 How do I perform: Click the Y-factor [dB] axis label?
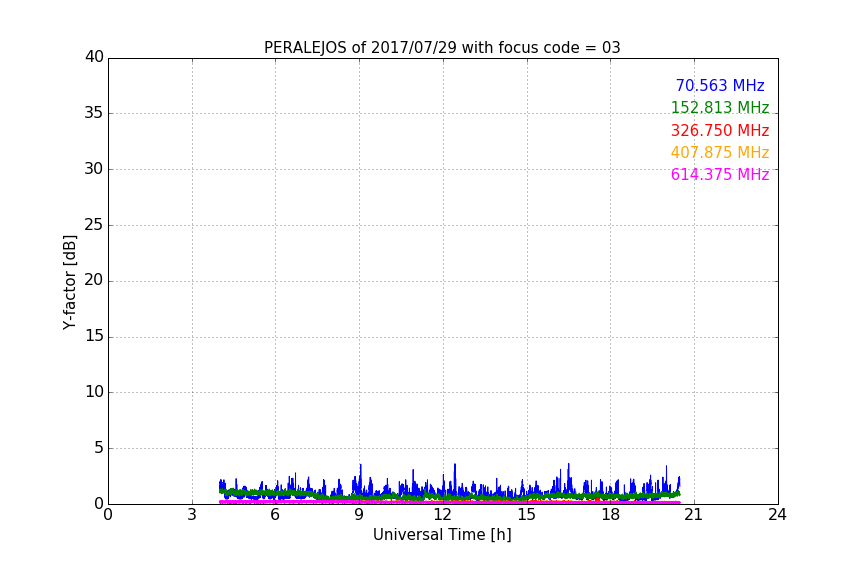click(x=69, y=282)
